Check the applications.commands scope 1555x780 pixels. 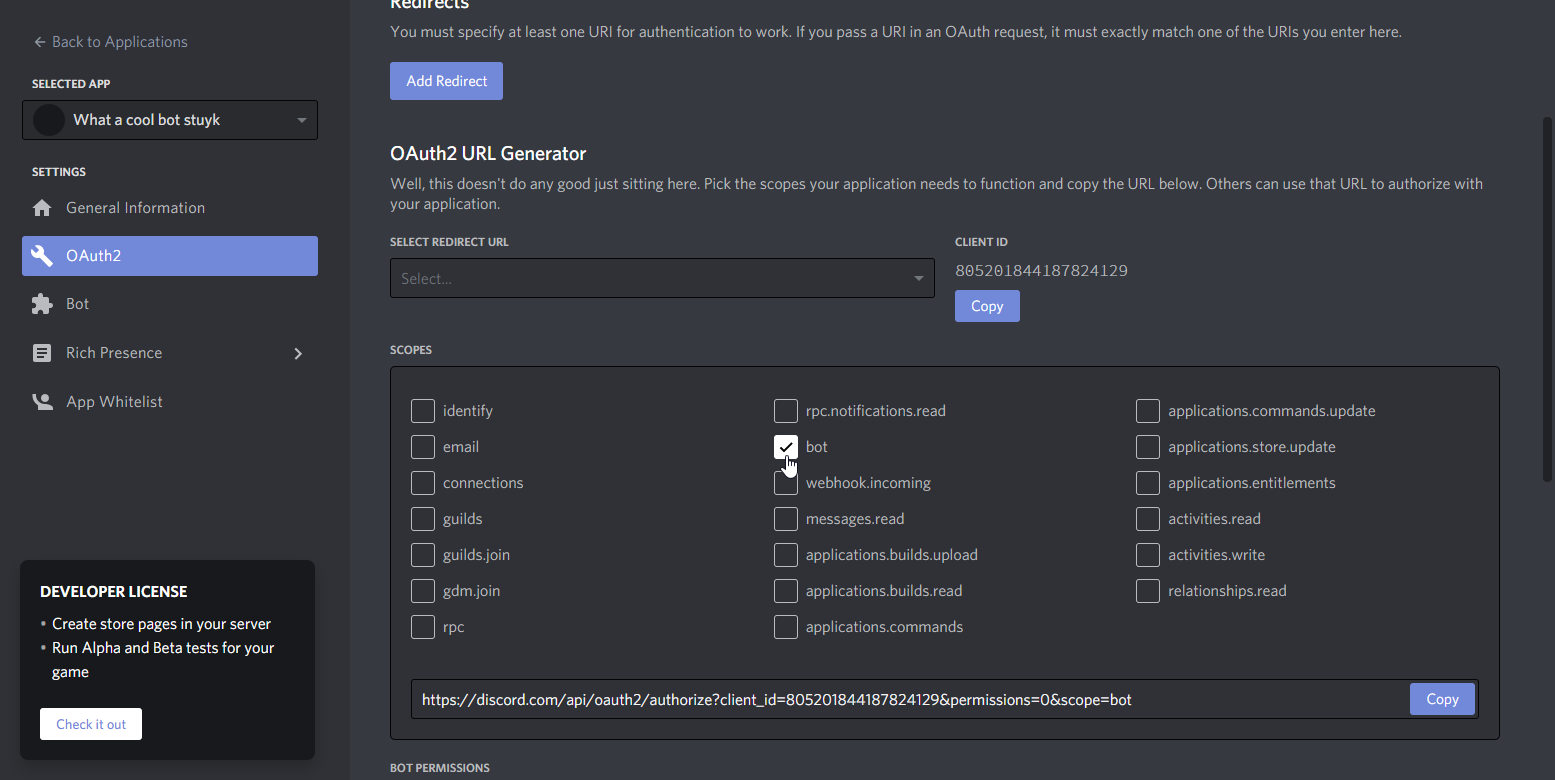[x=786, y=627]
